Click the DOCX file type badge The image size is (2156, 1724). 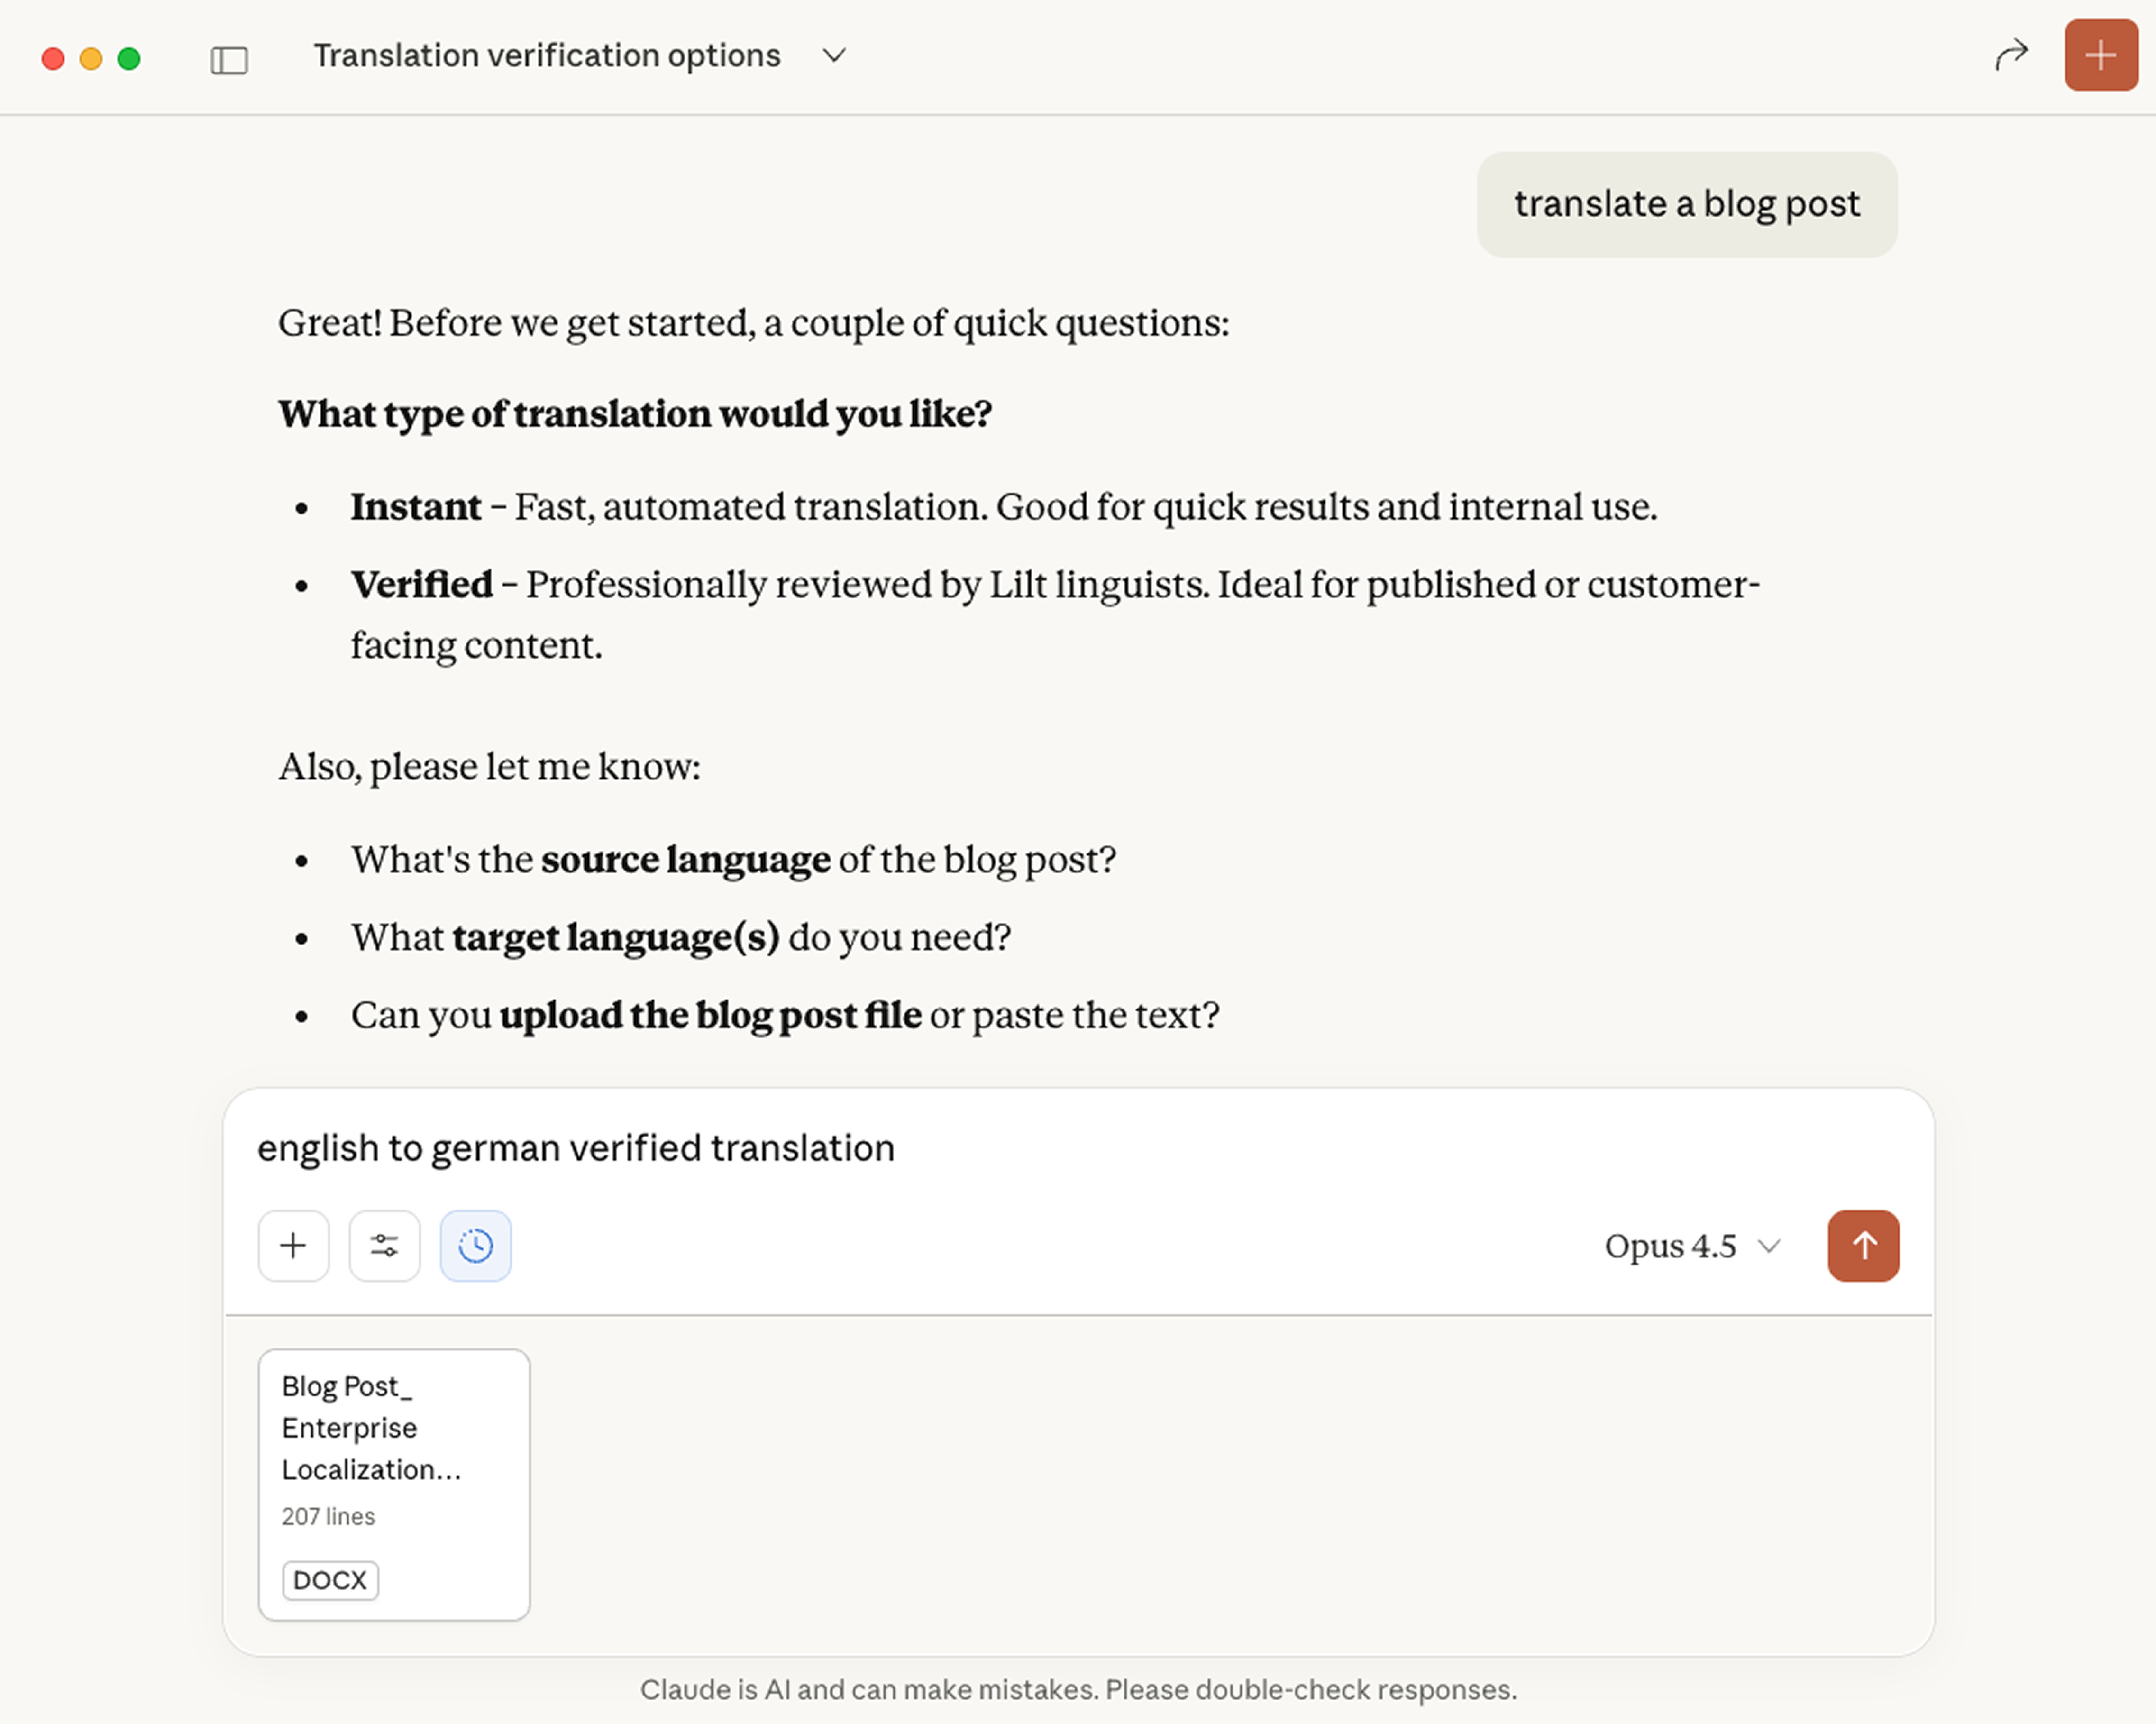(330, 1580)
